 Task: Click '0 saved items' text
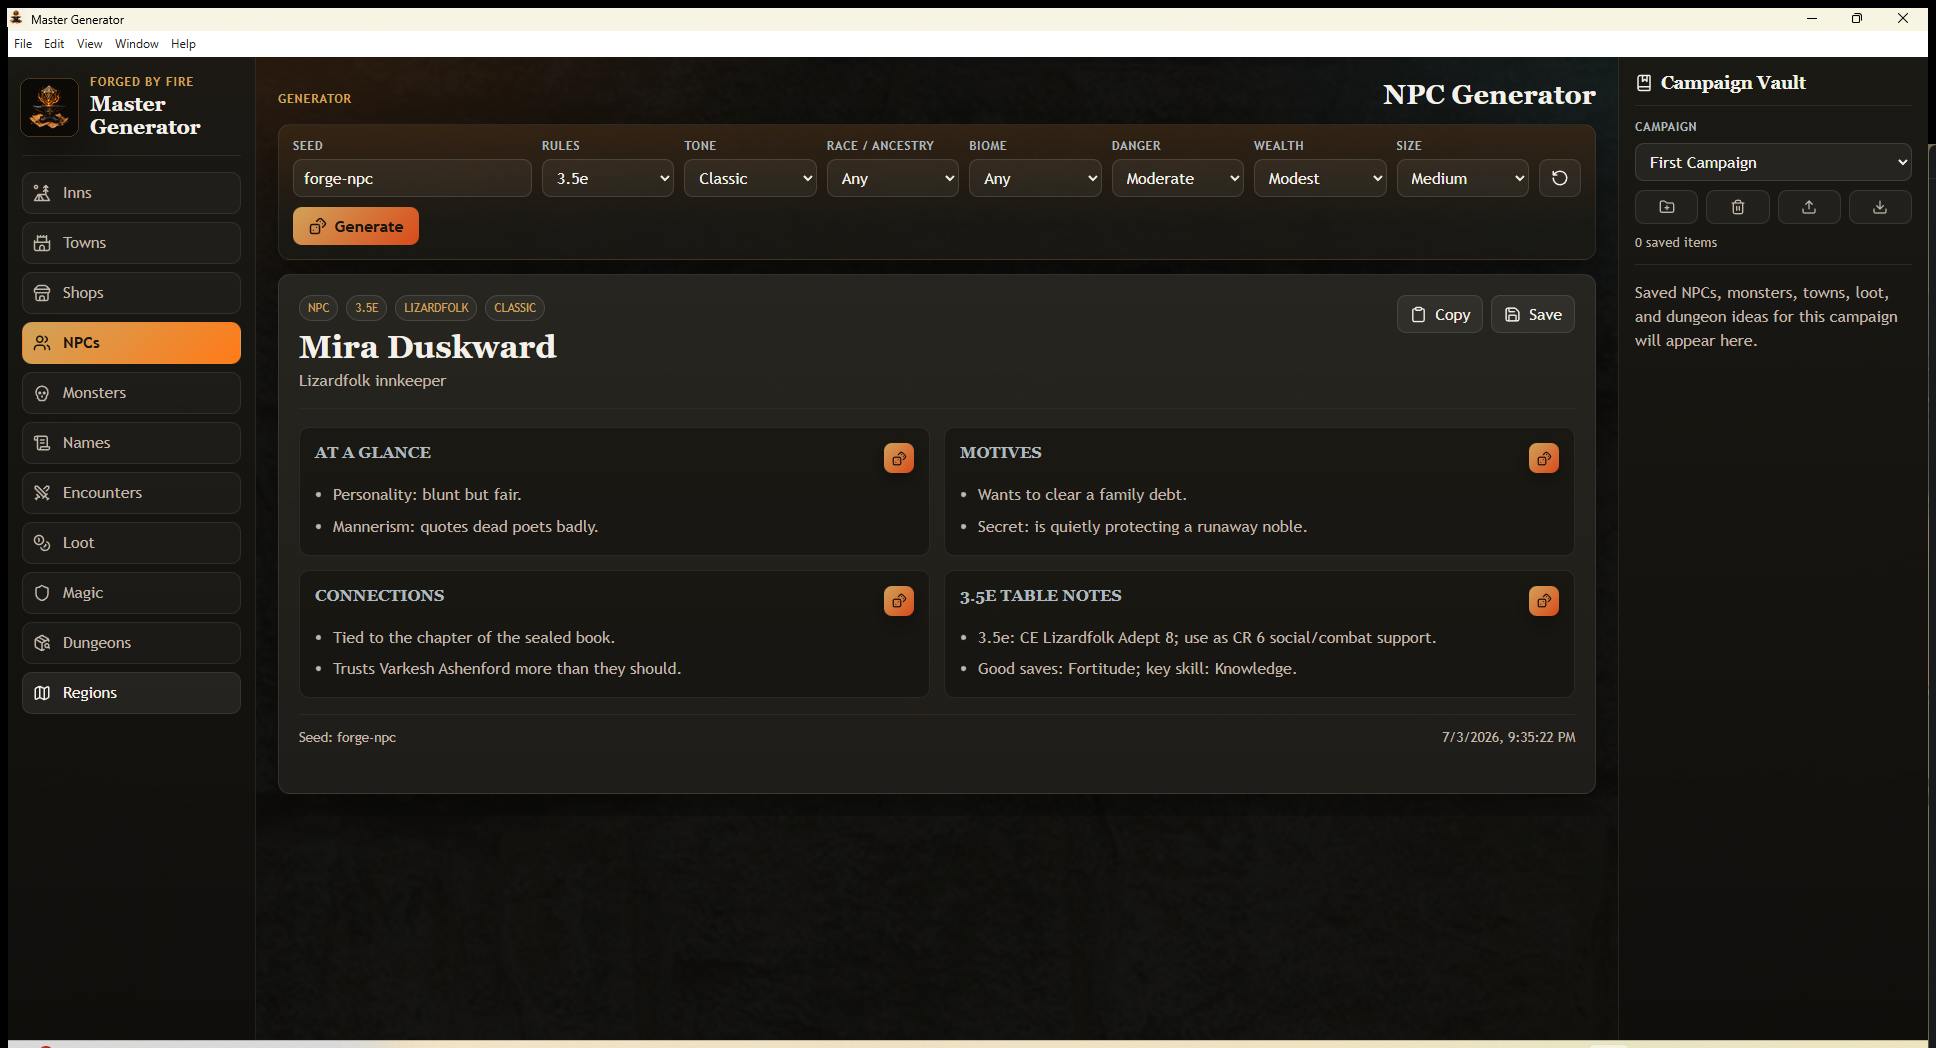1676,243
